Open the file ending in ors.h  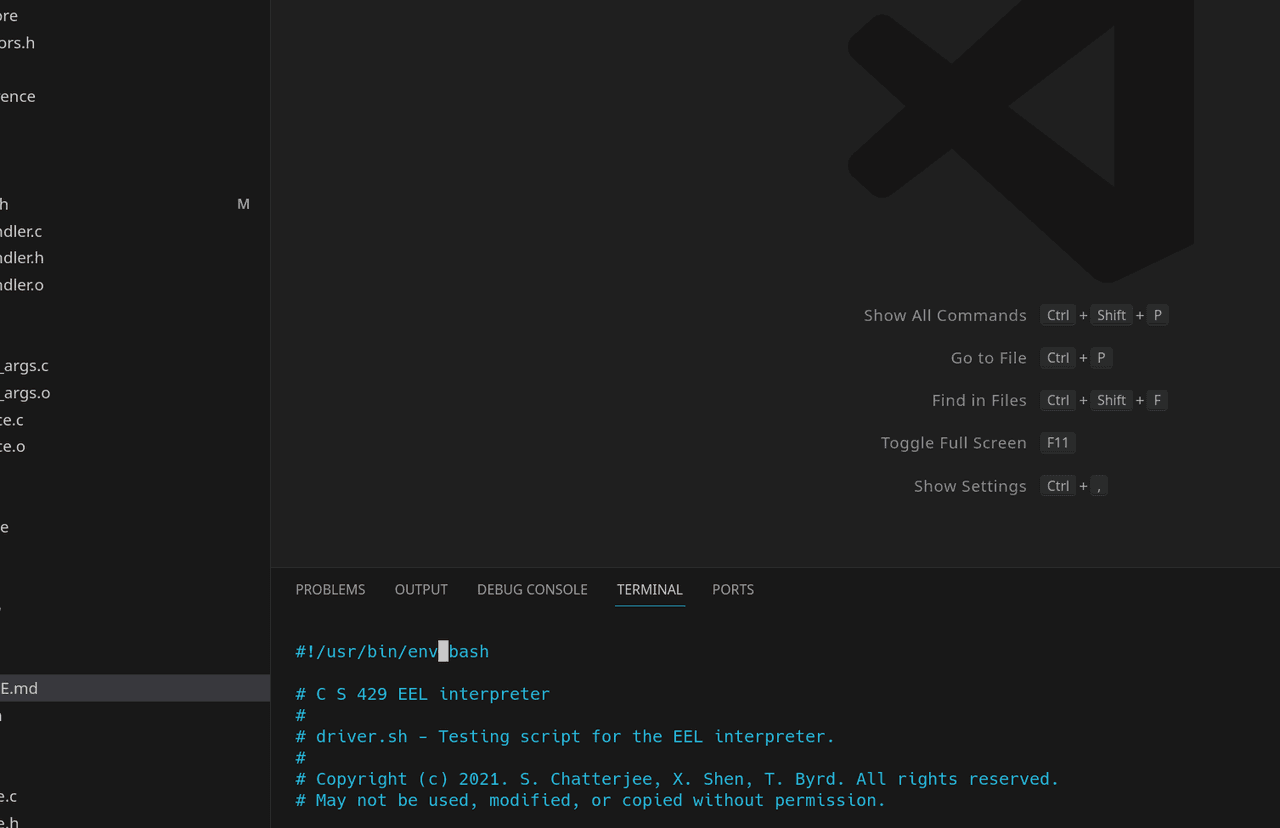tap(17, 43)
